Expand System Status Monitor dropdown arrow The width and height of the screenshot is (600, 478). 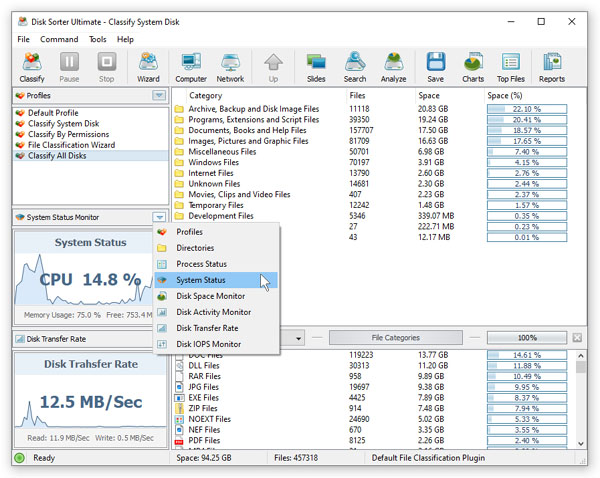coord(159,217)
